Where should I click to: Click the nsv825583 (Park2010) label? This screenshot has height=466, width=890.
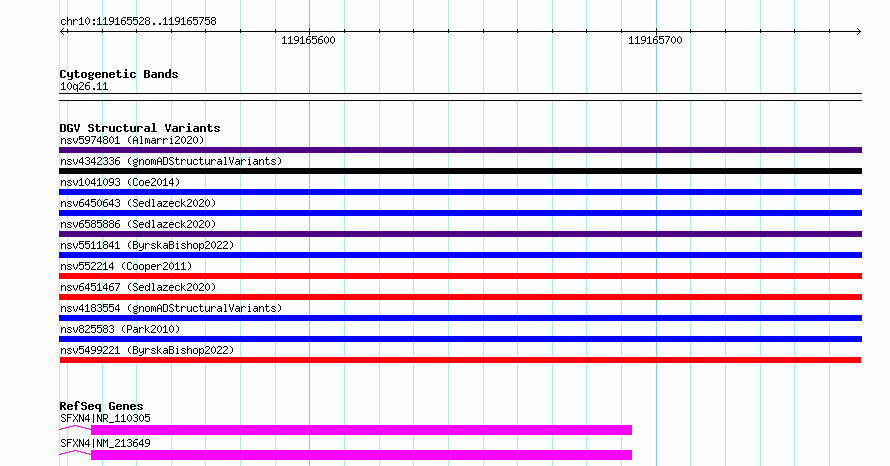pyautogui.click(x=120, y=329)
